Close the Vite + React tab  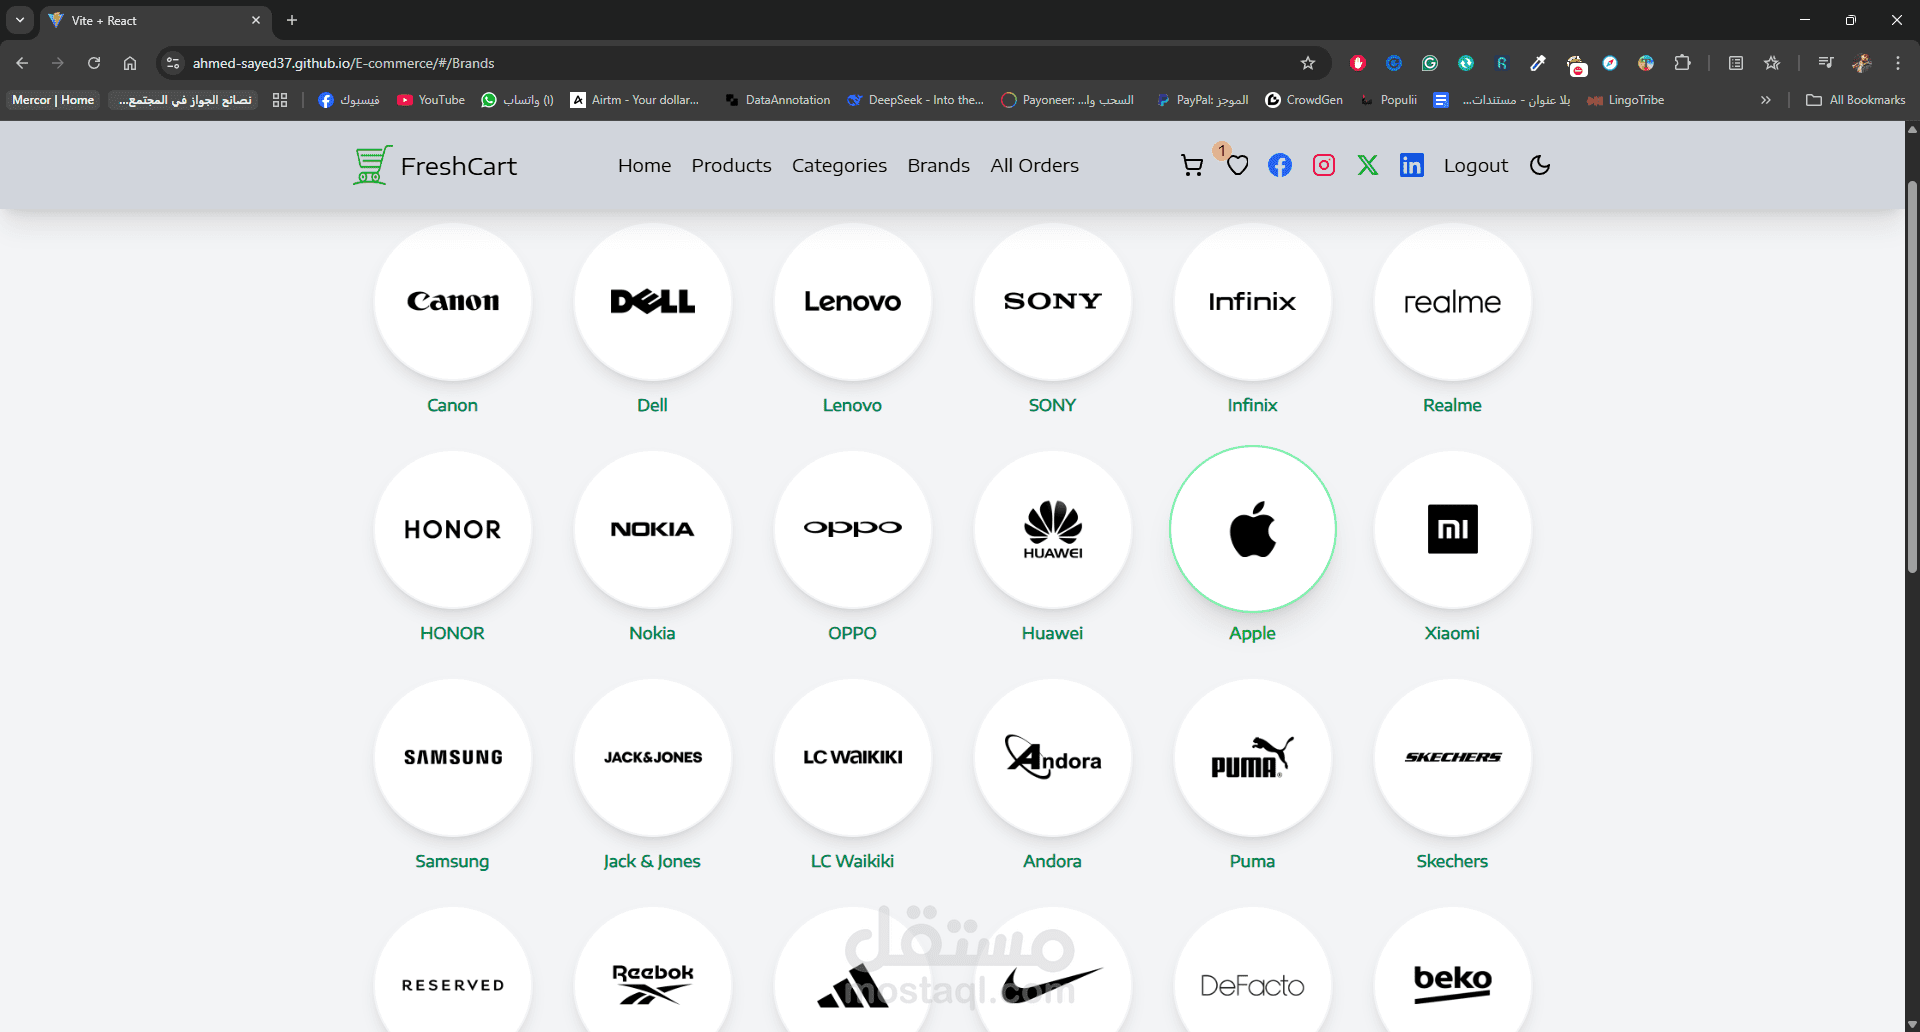point(256,20)
